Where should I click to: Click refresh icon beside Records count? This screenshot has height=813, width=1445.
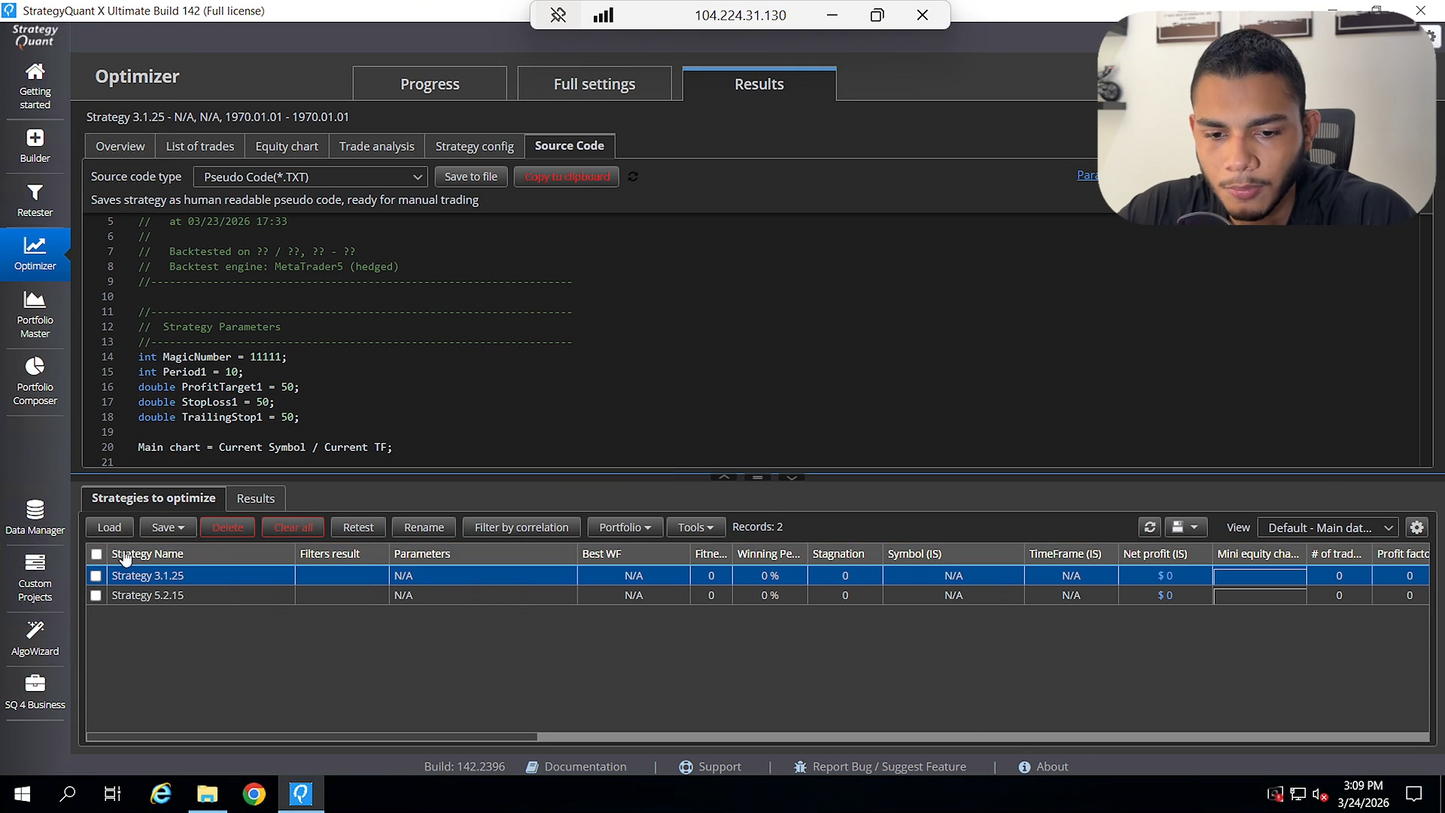[1150, 527]
